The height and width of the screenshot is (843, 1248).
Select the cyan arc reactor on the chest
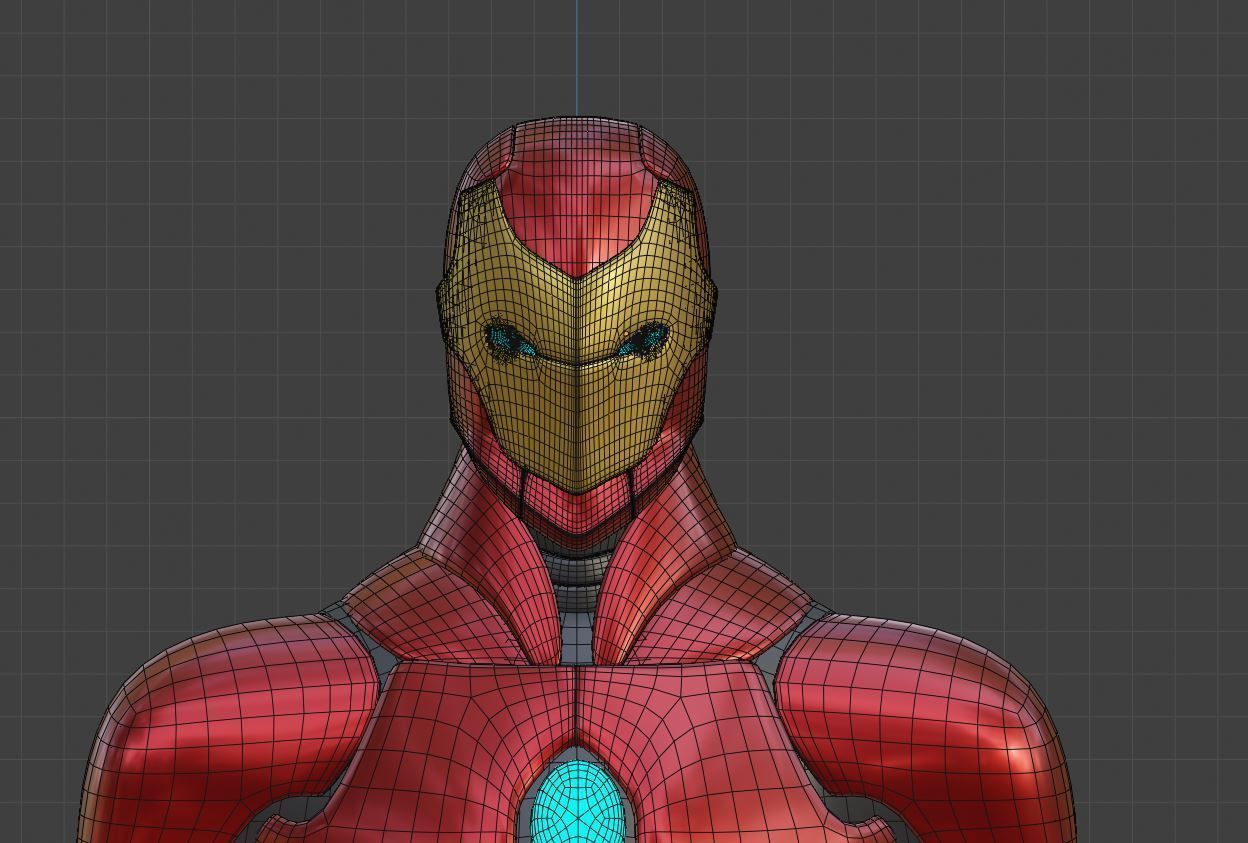pyautogui.click(x=578, y=805)
